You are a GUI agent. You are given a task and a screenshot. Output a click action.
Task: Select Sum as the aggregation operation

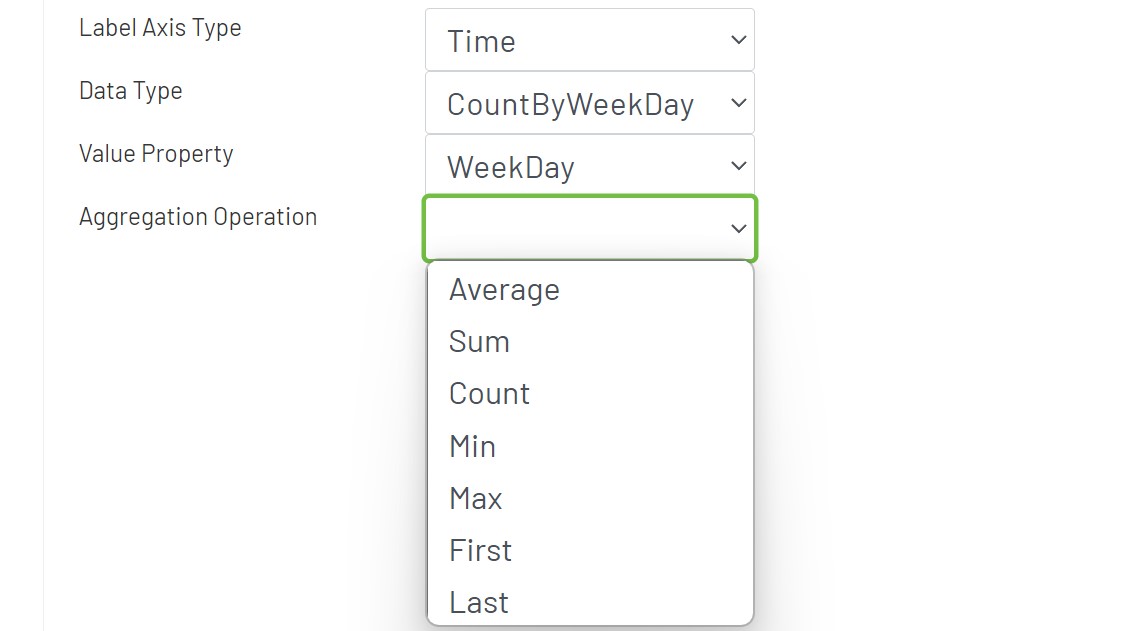click(x=480, y=341)
